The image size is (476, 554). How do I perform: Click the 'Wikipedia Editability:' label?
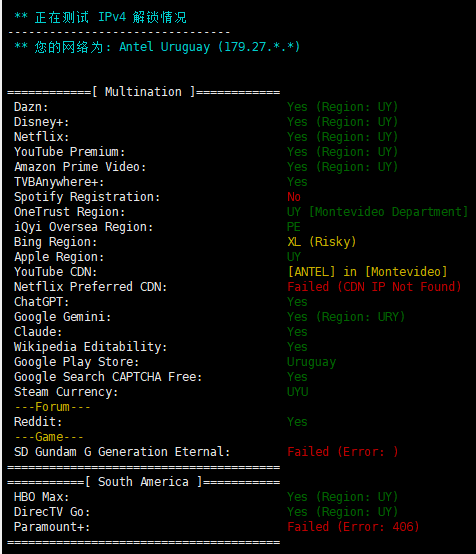[x=90, y=347]
